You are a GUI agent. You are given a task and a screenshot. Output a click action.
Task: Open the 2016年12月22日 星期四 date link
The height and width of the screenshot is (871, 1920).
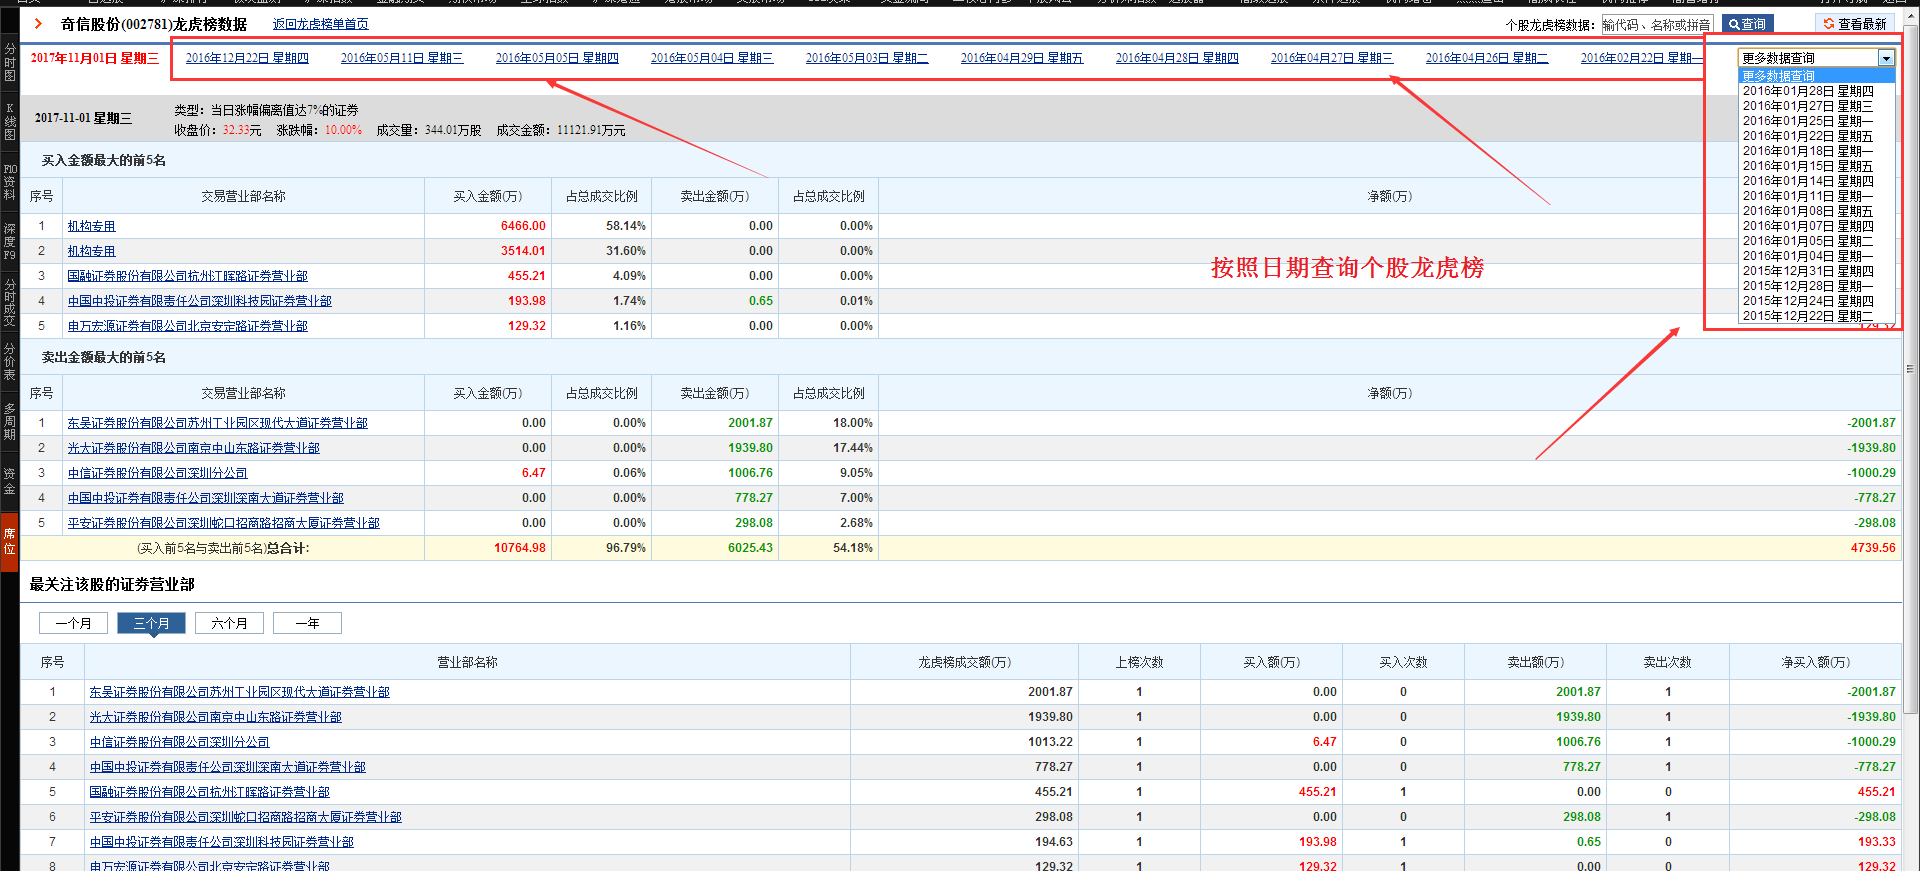point(247,58)
